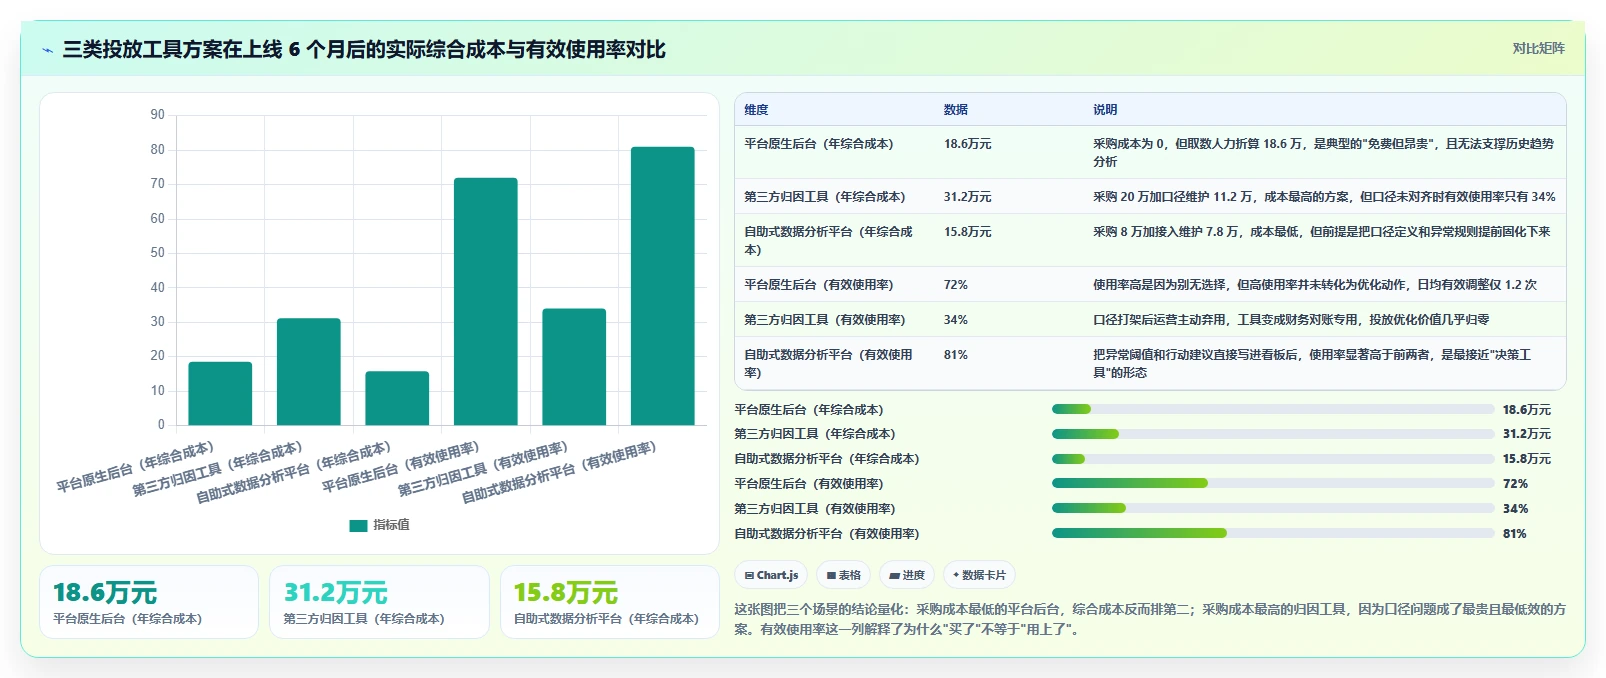Click the main title 三类投放工具方案 heading
The image size is (1606, 678).
364,50
